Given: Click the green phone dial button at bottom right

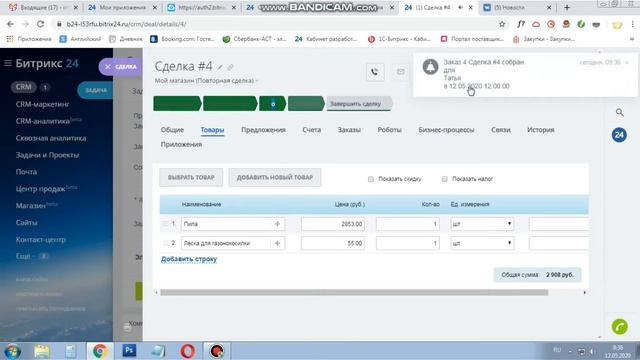Looking at the screenshot, I should (x=620, y=327).
